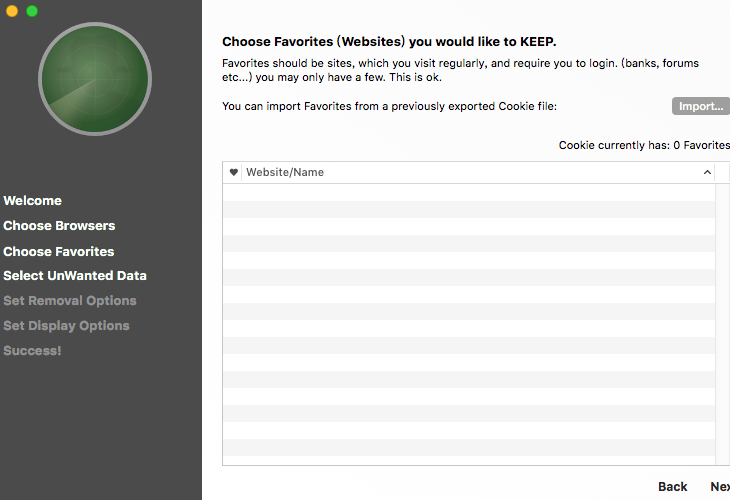Open the Welcome step in sidebar
Image resolution: width=730 pixels, height=500 pixels.
33,201
